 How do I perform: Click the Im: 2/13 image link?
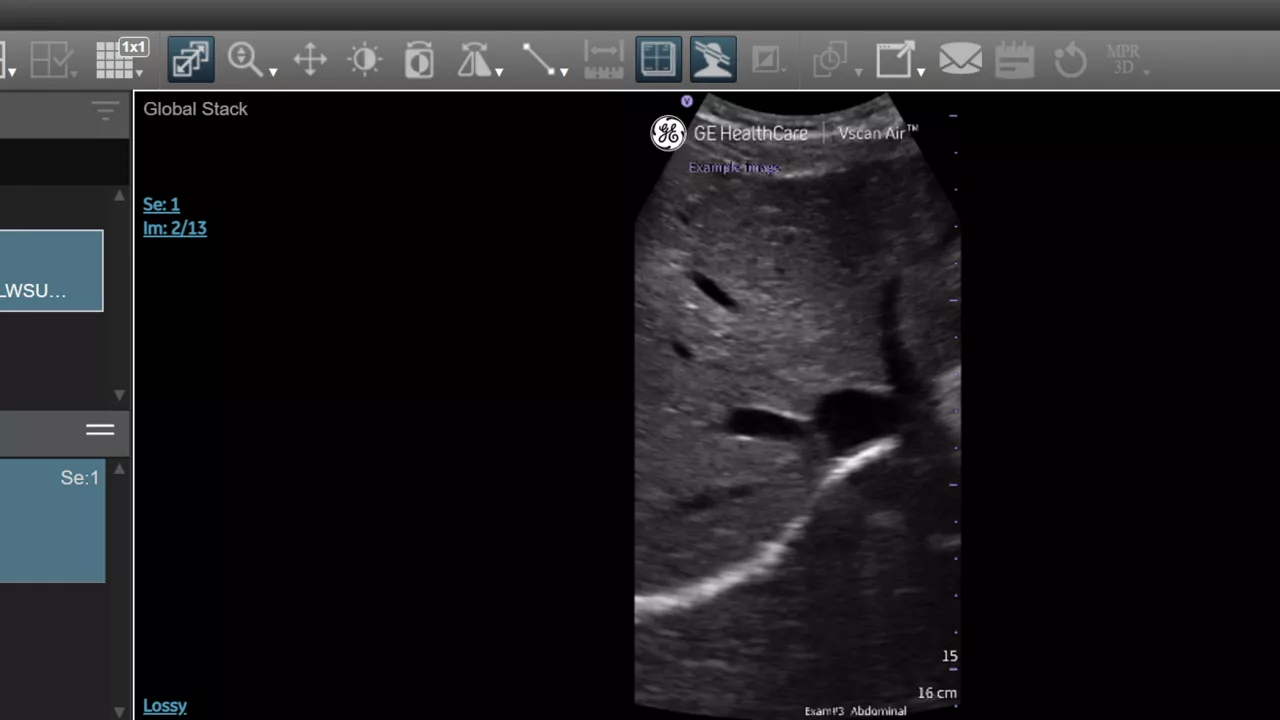[175, 228]
